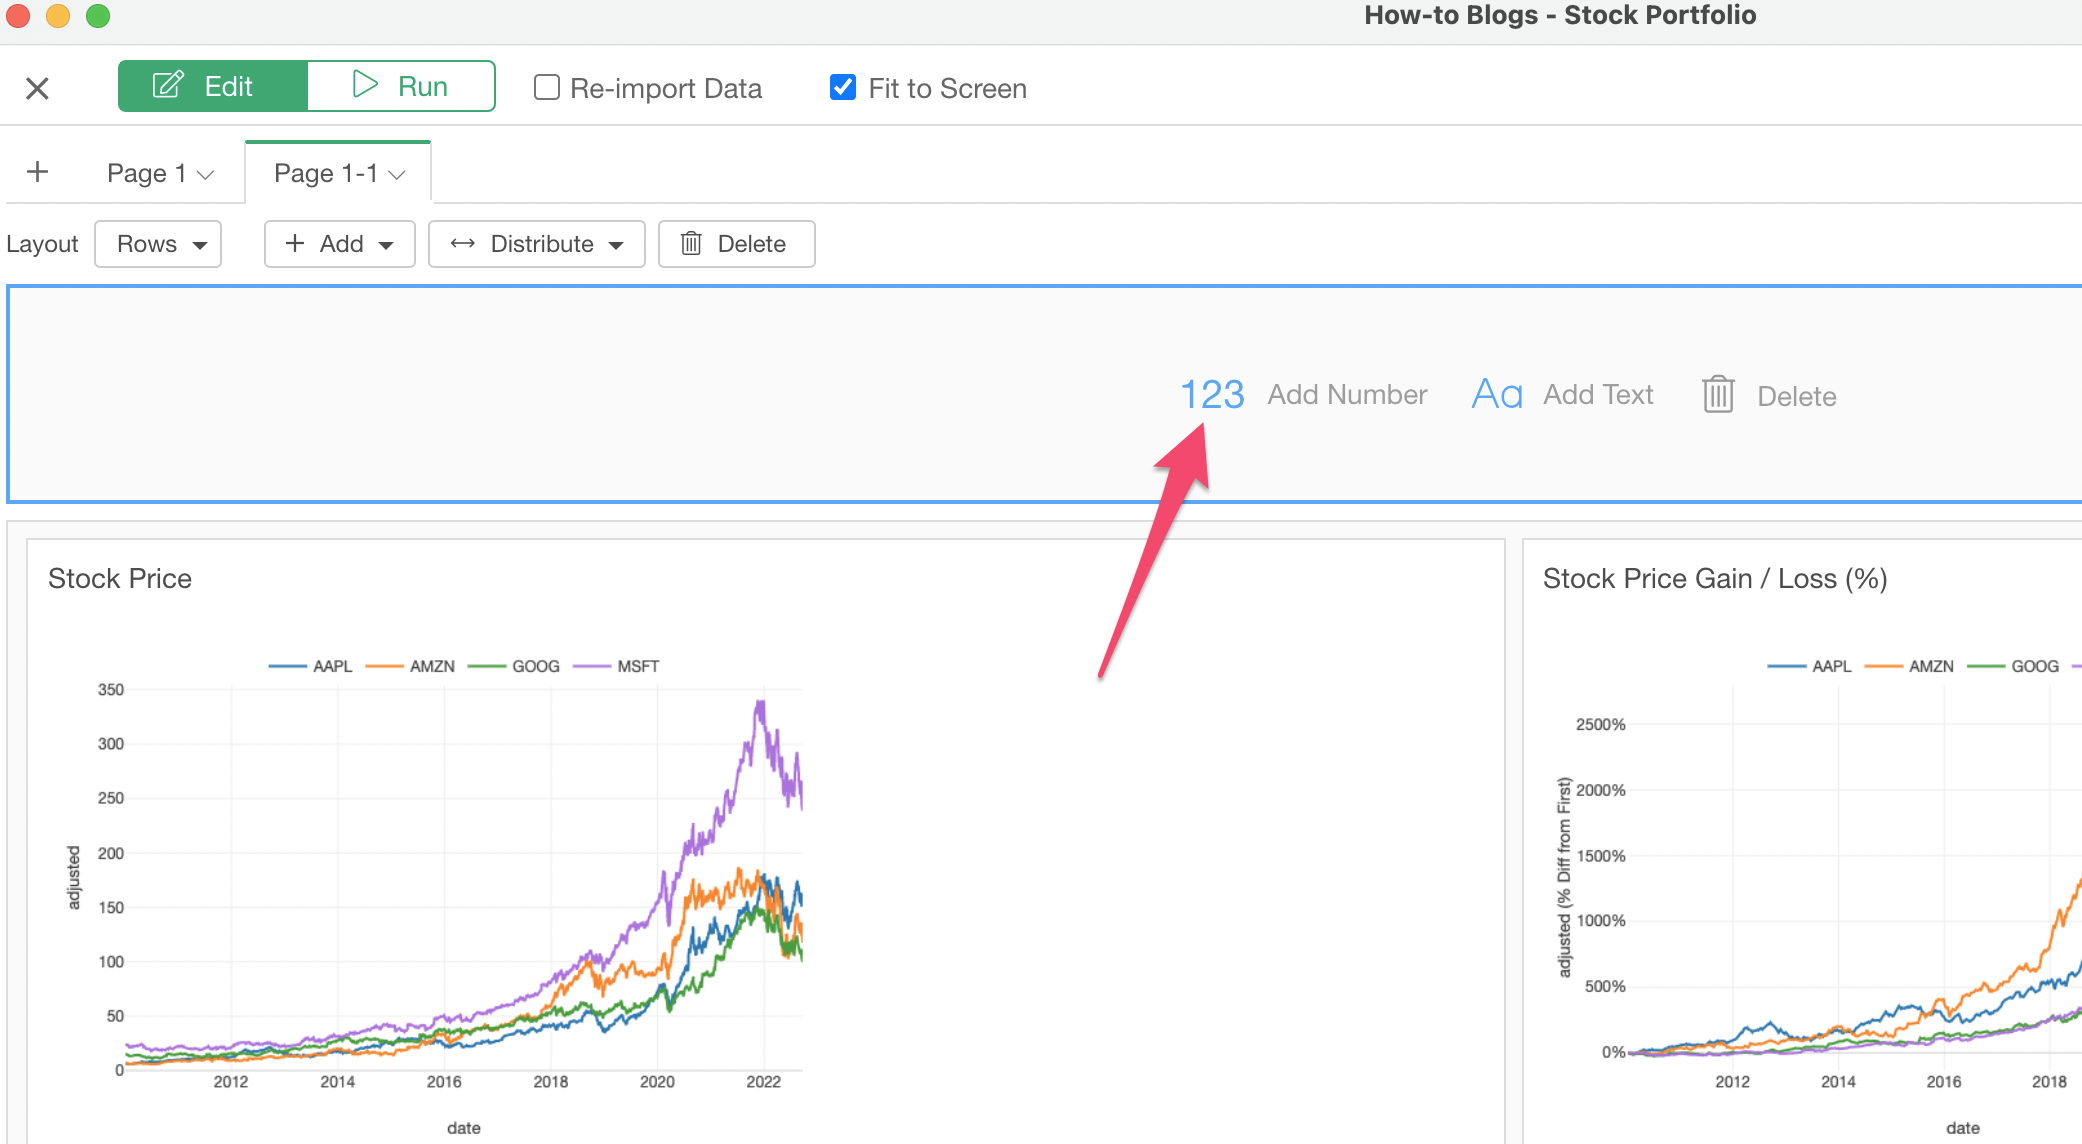Click the 123 Add Number icon

pyautogui.click(x=1212, y=395)
